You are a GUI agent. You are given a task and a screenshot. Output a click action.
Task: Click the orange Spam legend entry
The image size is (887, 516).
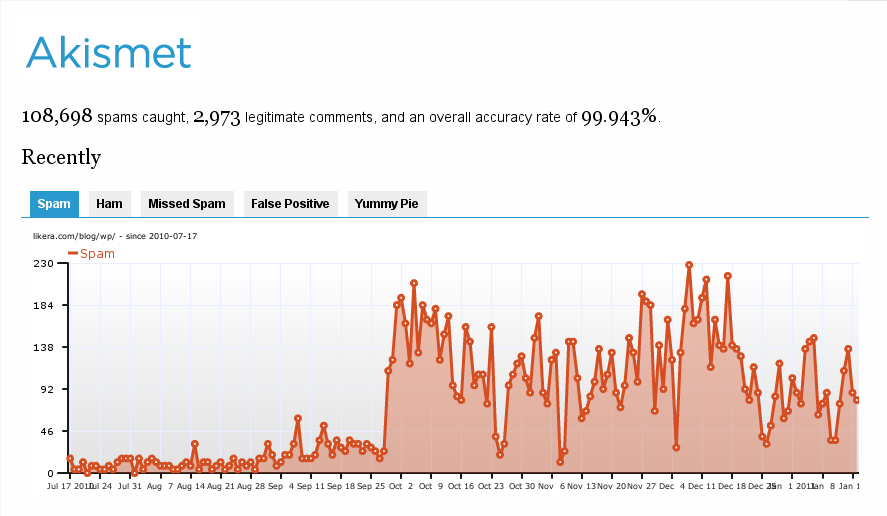[x=92, y=253]
